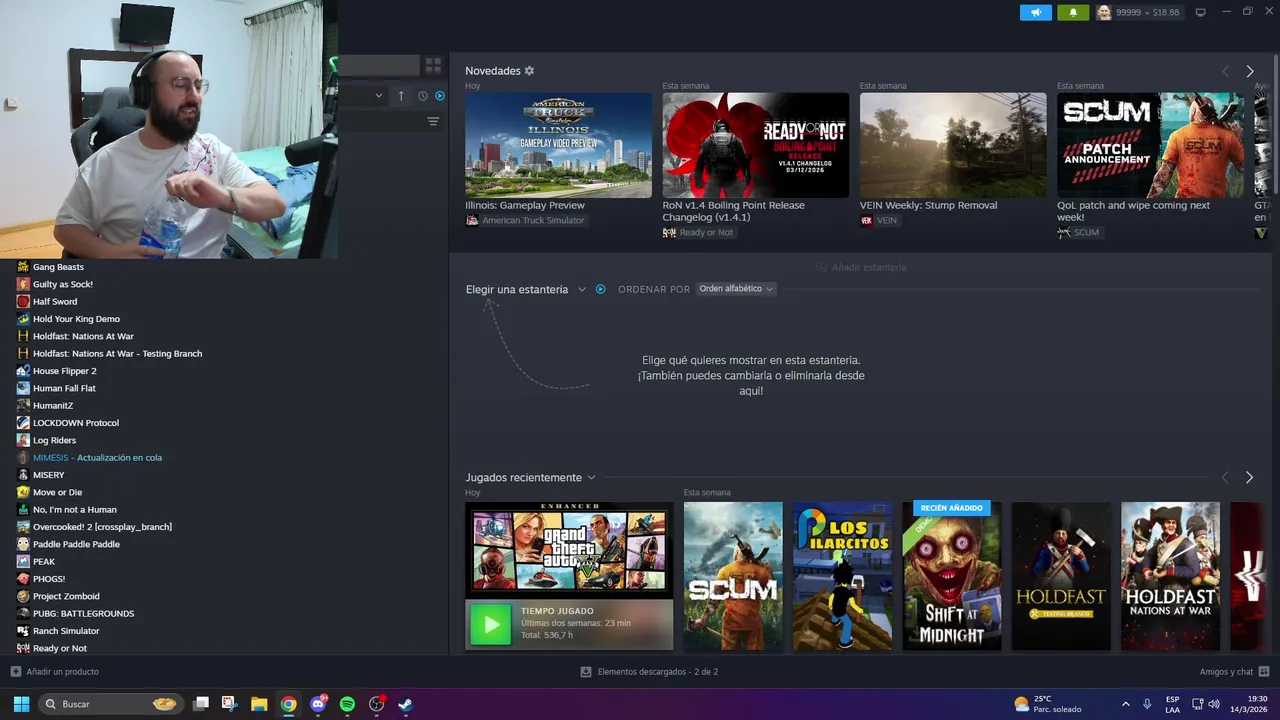Open SCUM cover in recently played

[x=733, y=576]
